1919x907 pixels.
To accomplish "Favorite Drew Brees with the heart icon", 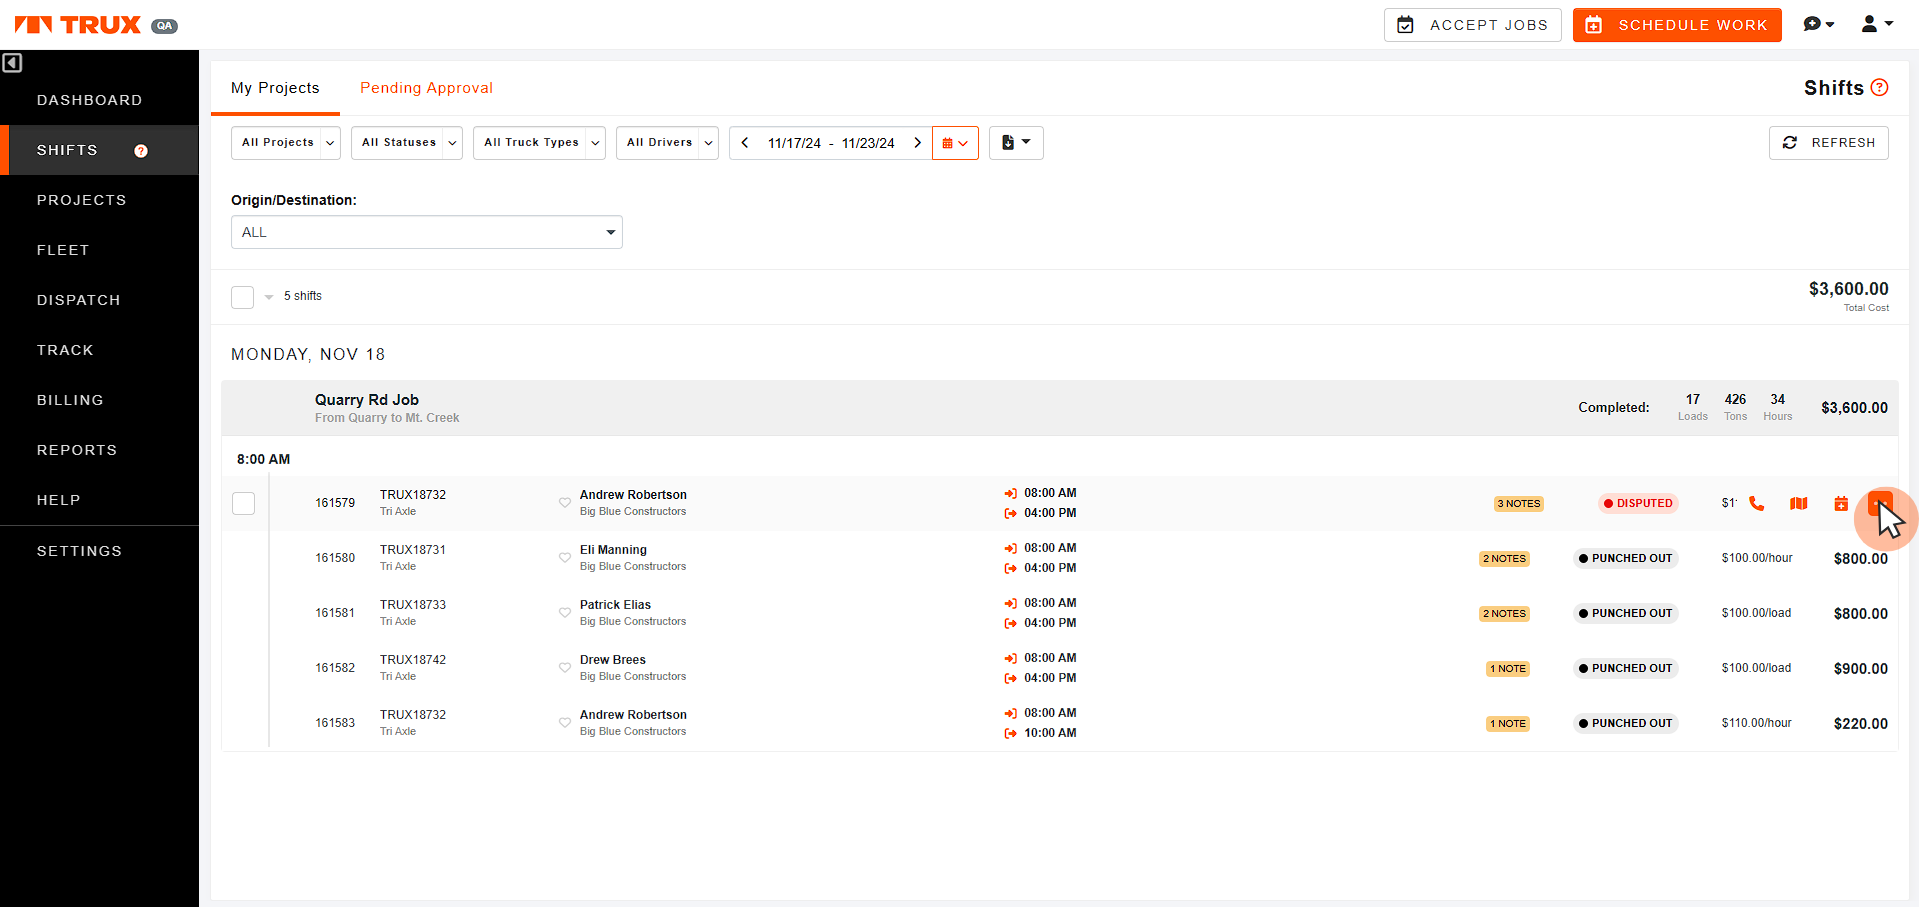I will pyautogui.click(x=565, y=667).
